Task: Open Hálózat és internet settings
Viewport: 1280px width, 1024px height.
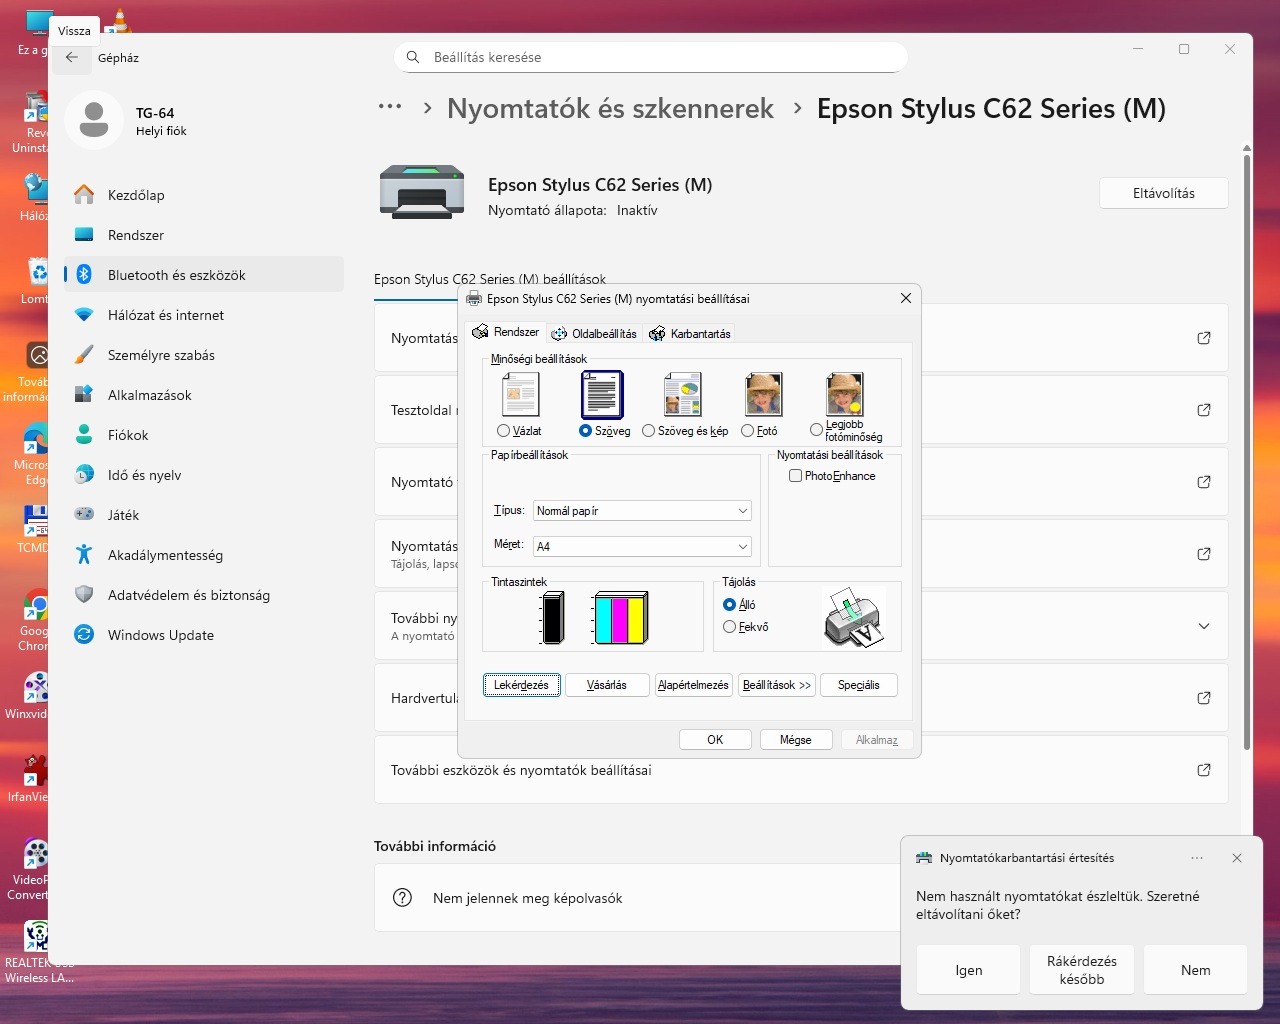Action: (x=204, y=315)
